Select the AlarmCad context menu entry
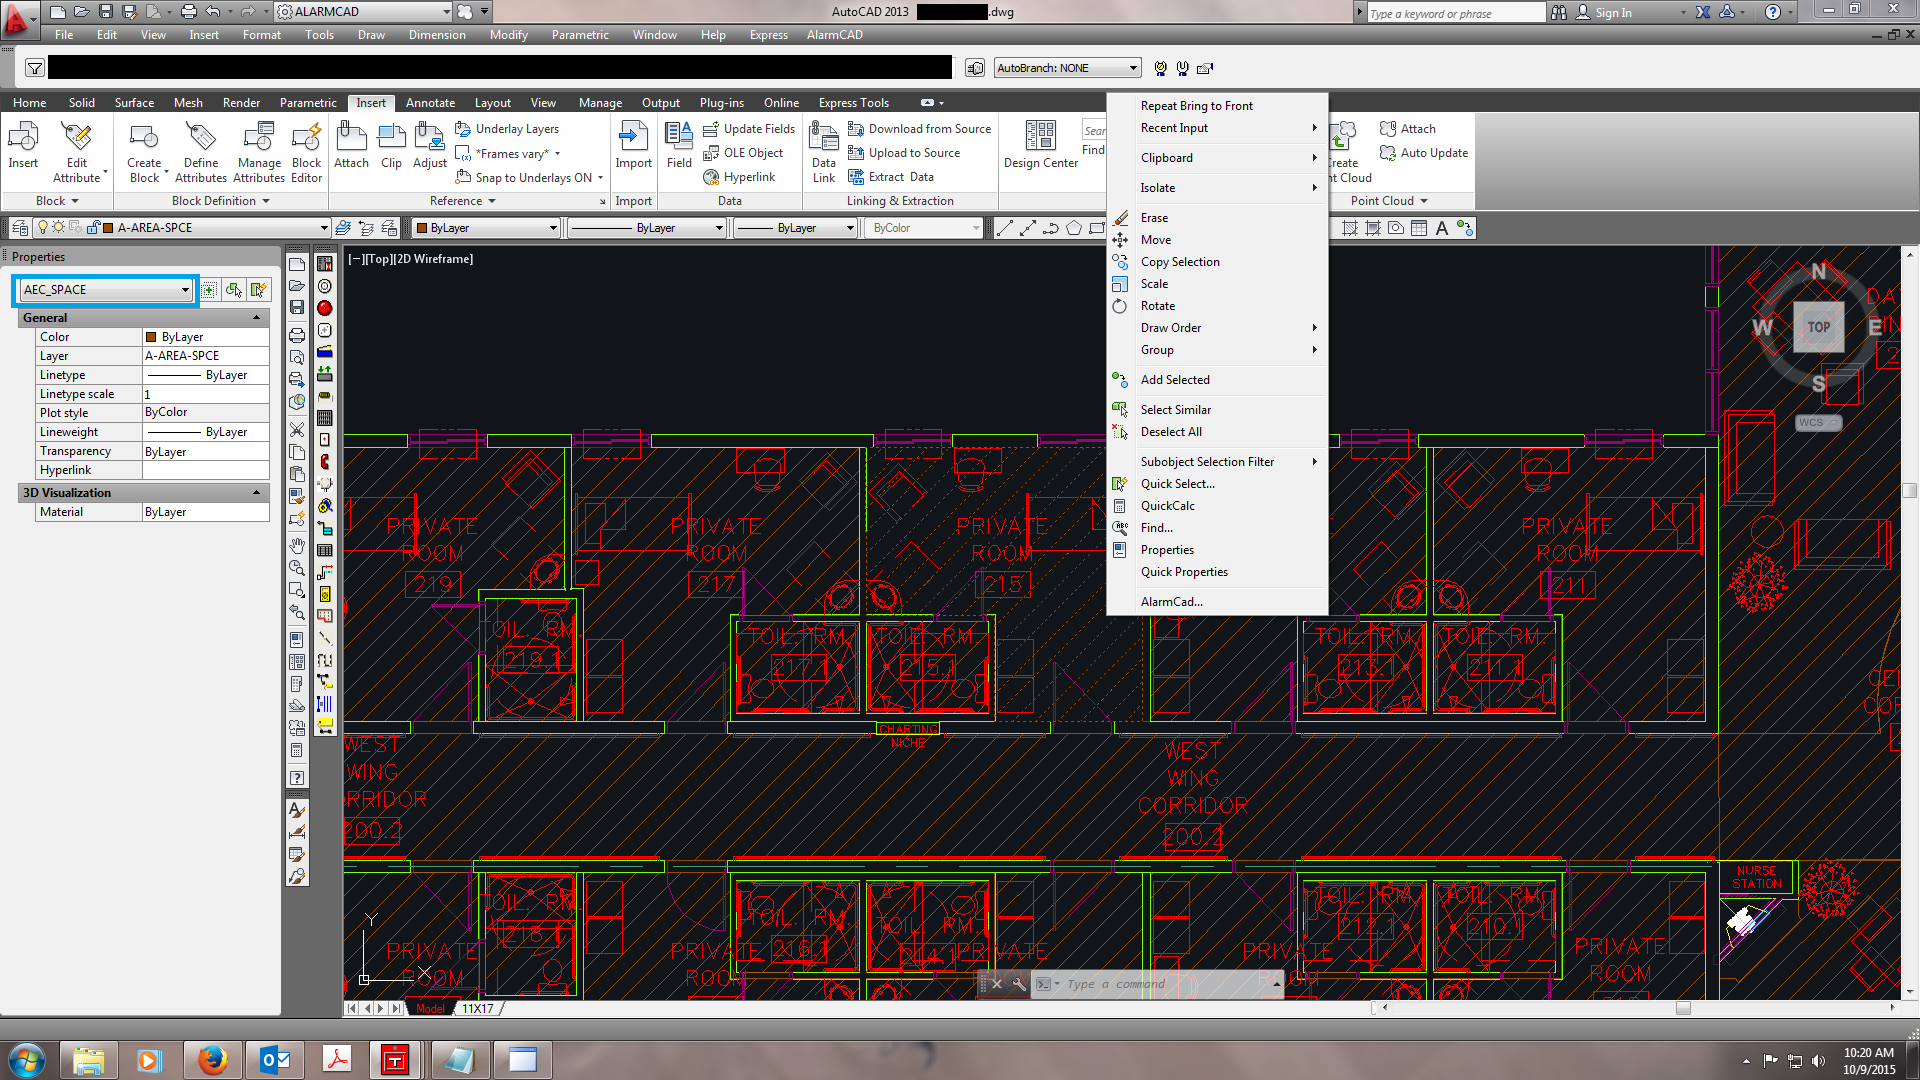Image resolution: width=1920 pixels, height=1080 pixels. point(1172,601)
